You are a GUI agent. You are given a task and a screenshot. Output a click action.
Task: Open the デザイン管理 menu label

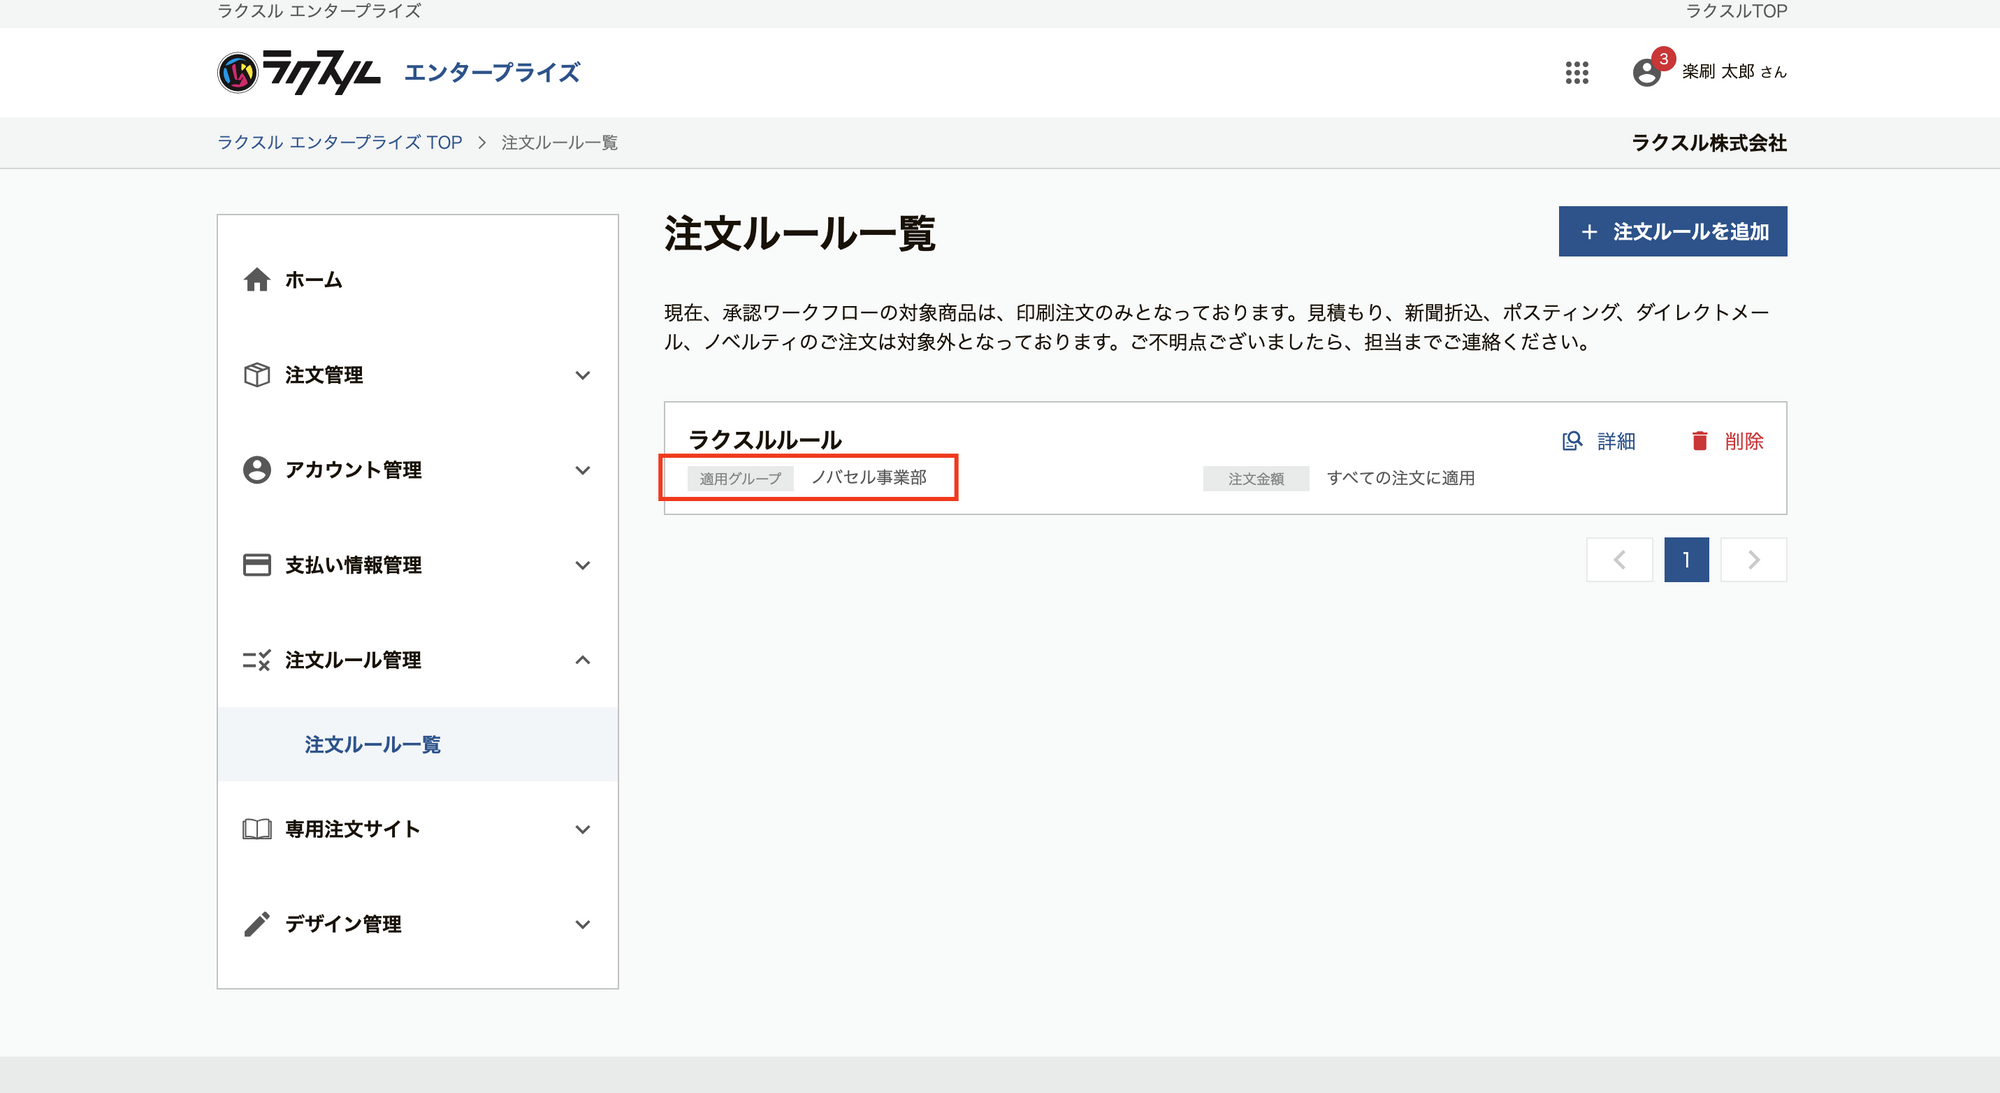click(343, 924)
